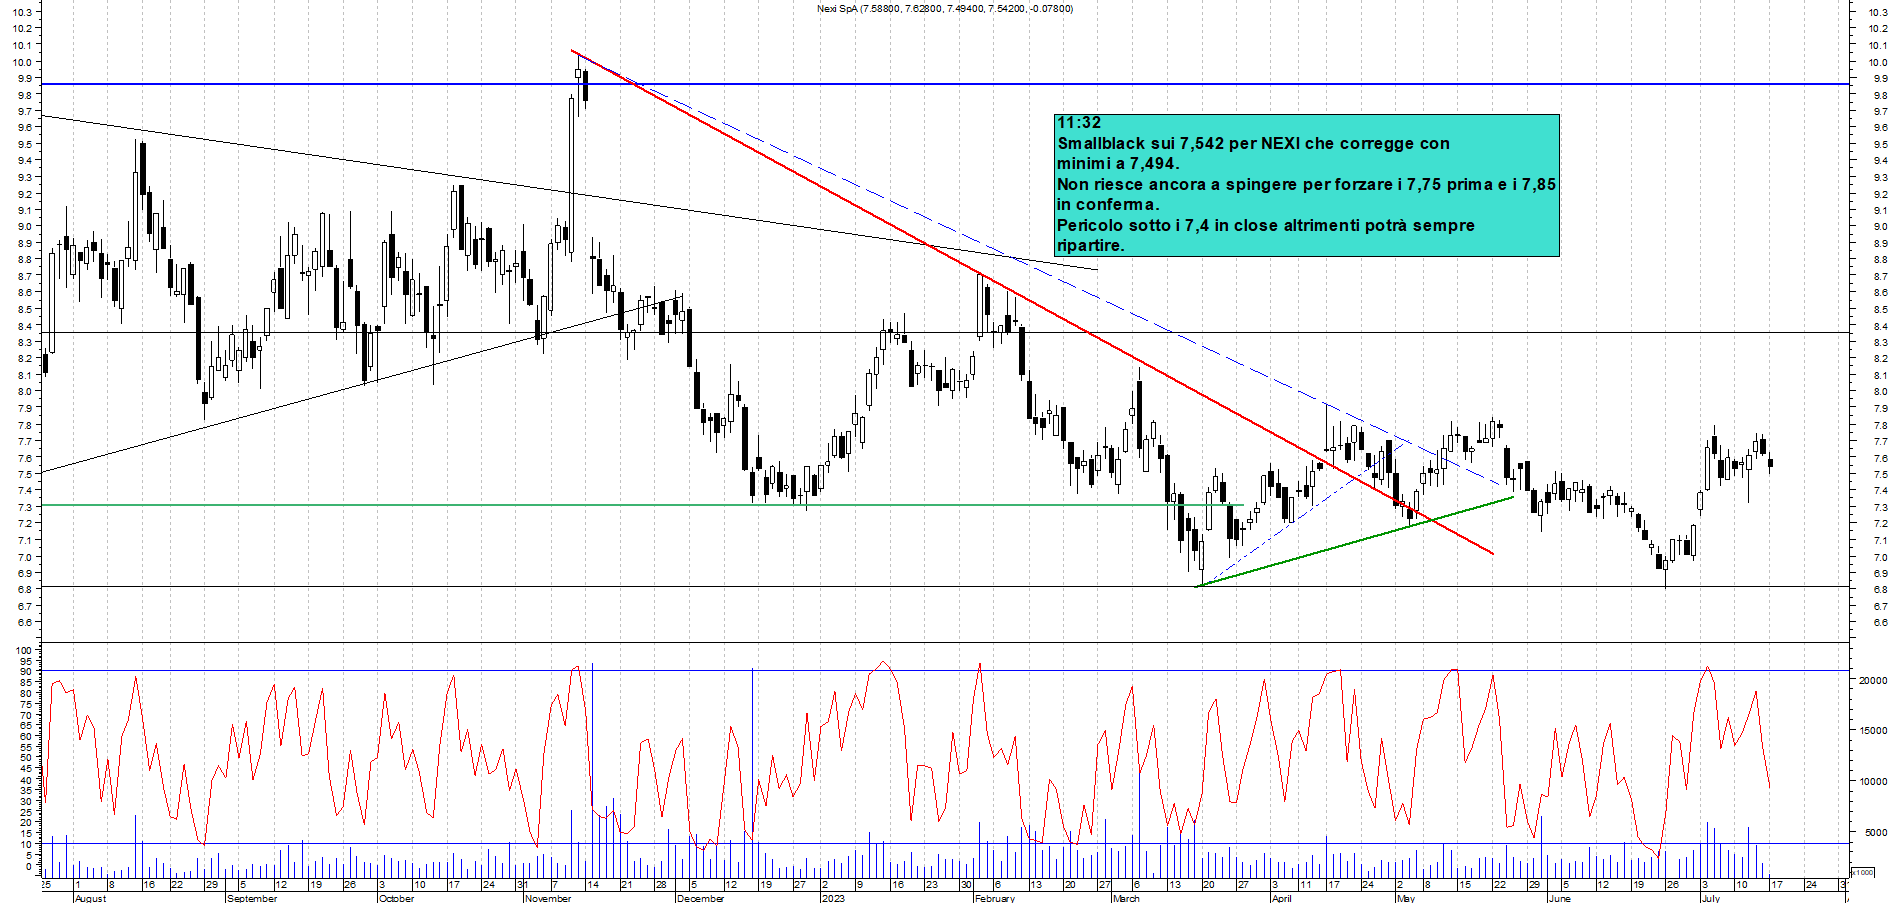Click the 'December' month label
This screenshot has width=1890, height=903.
coord(700,898)
